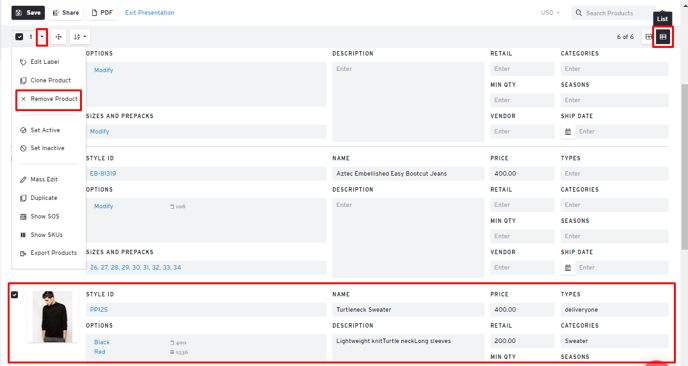Click the Export Products icon
Viewport: 688px width, 366px height.
click(23, 253)
